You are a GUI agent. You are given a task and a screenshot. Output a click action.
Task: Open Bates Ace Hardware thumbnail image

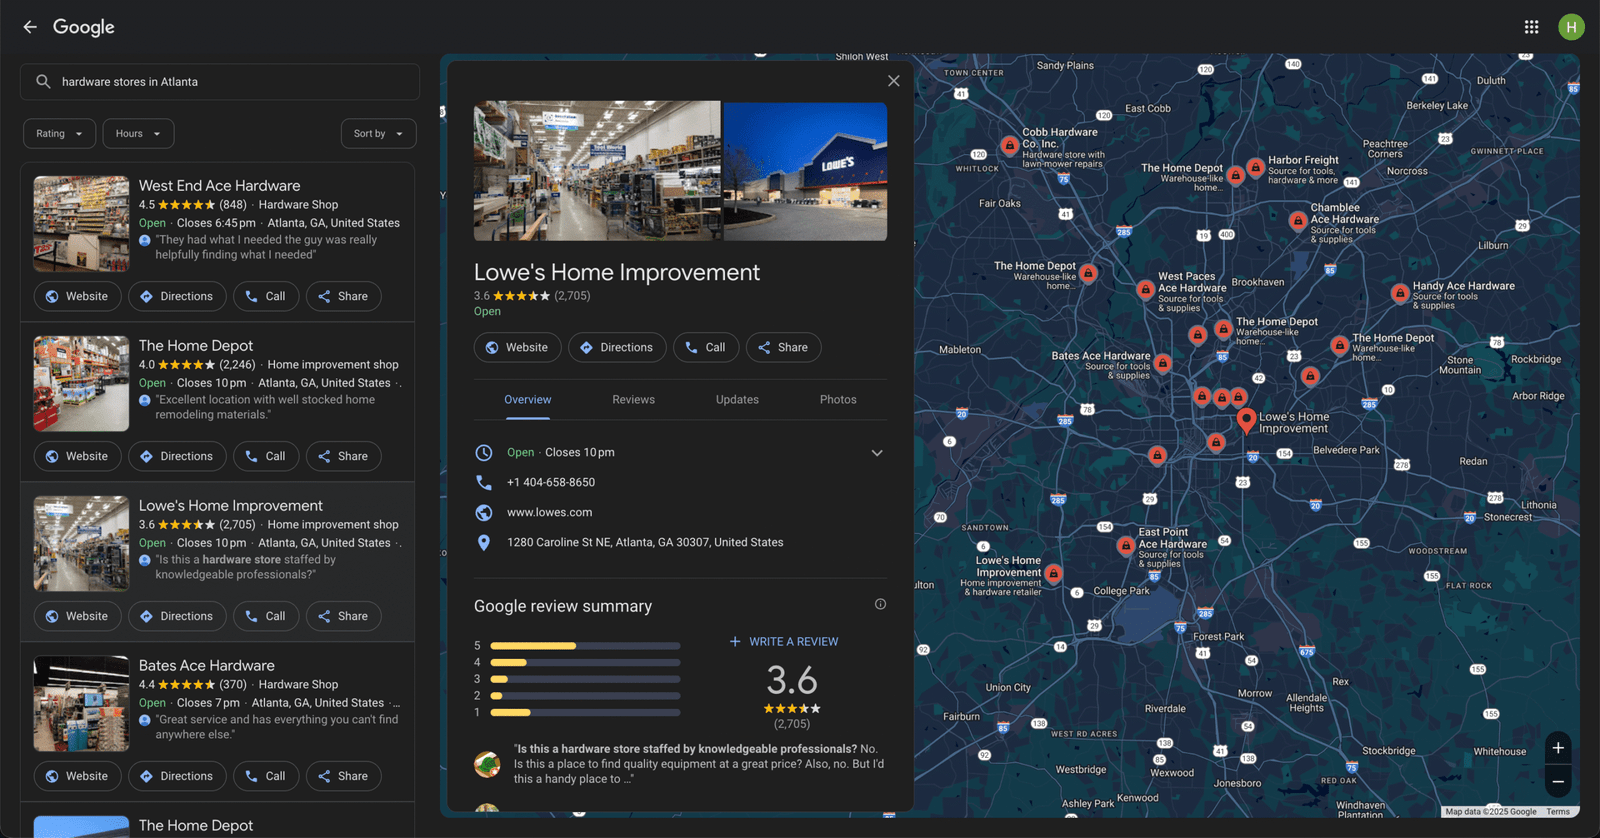[x=81, y=704]
